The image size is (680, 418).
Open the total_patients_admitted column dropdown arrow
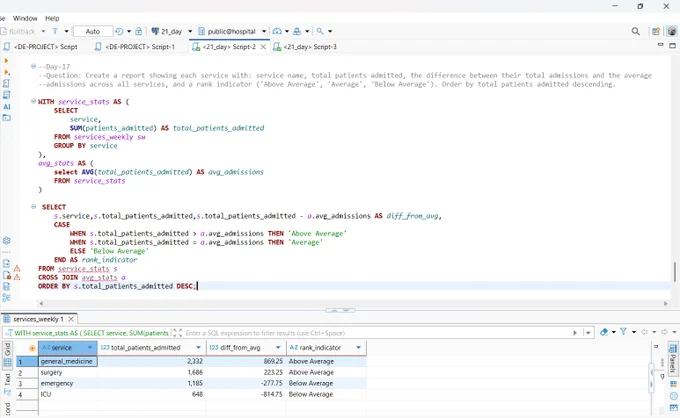point(198,348)
